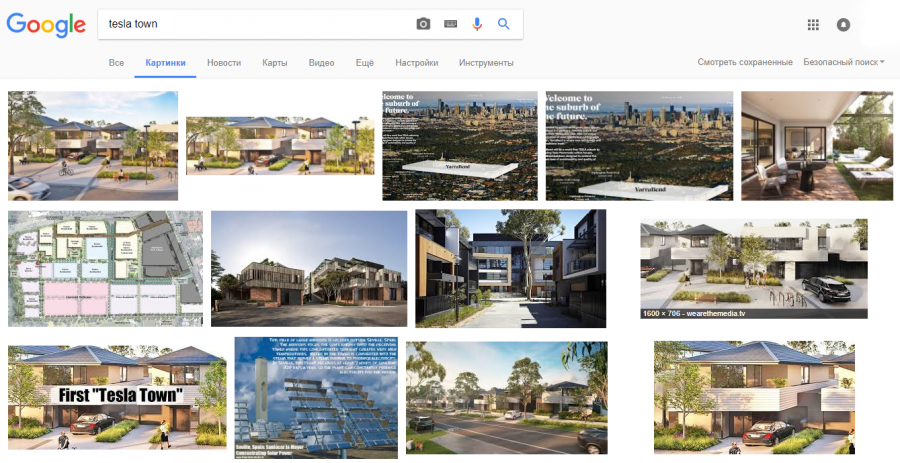This screenshot has height=463, width=900.
Task: Open the Настройки menu
Action: tap(417, 63)
